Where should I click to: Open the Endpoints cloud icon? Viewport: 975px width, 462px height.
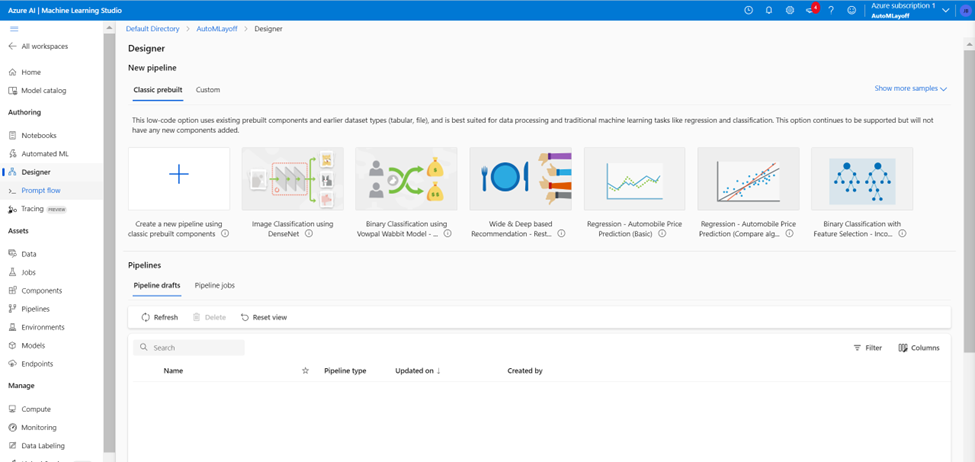(12, 364)
